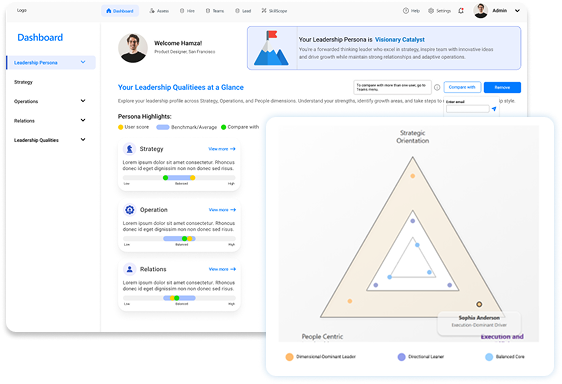Click the purple dot at top of middle triangle
The image size is (562, 384).
(413, 221)
